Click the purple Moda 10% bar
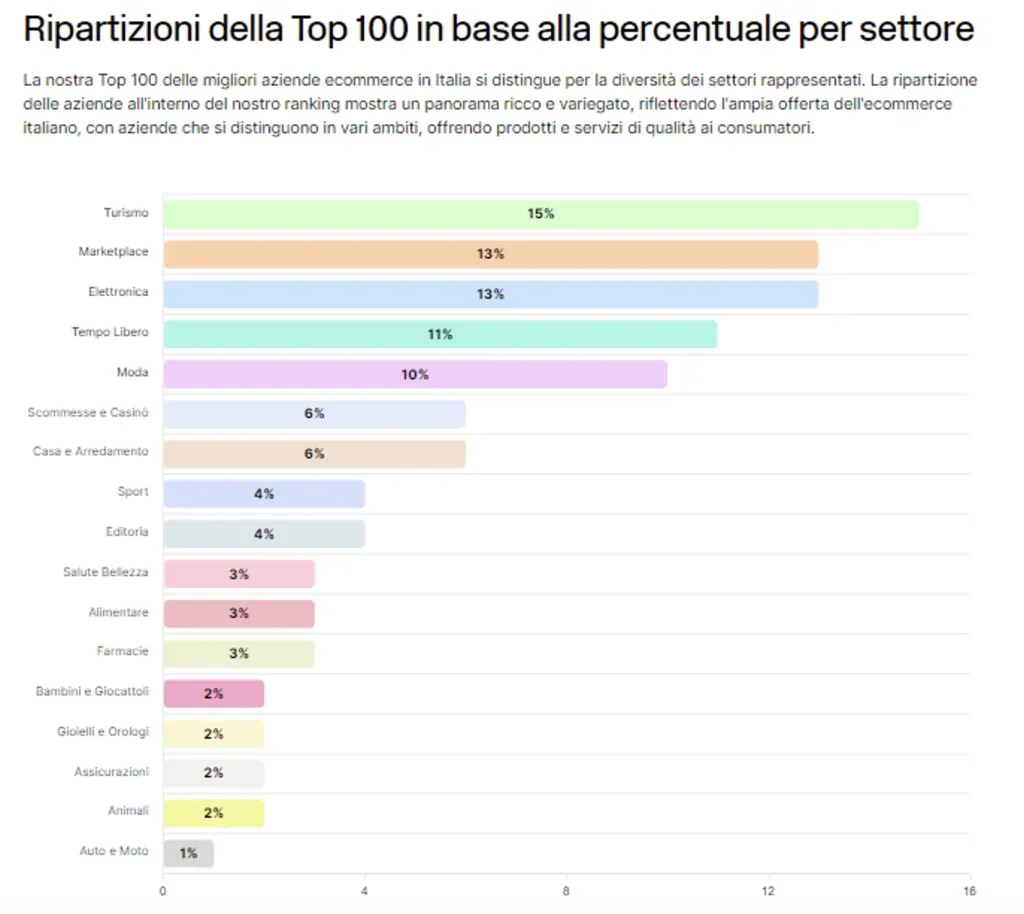 [415, 374]
